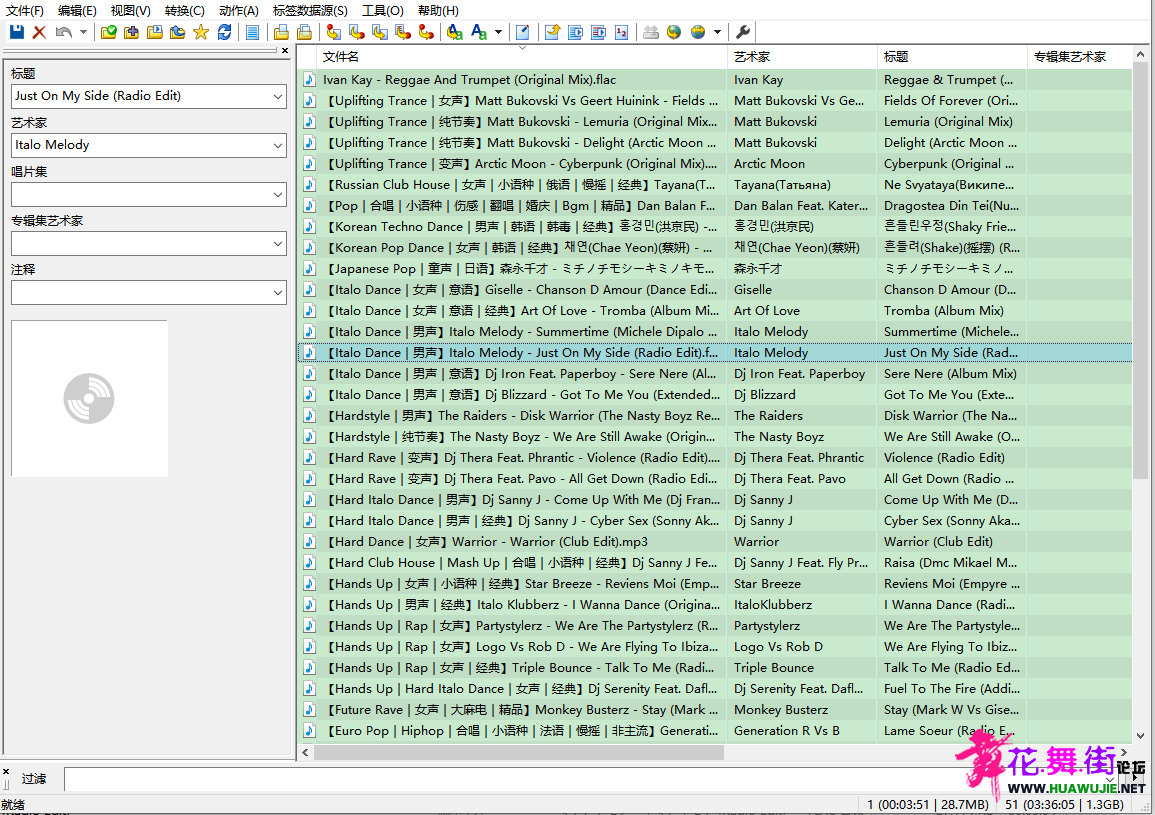Expand the undo history dropdown arrow

[83, 32]
